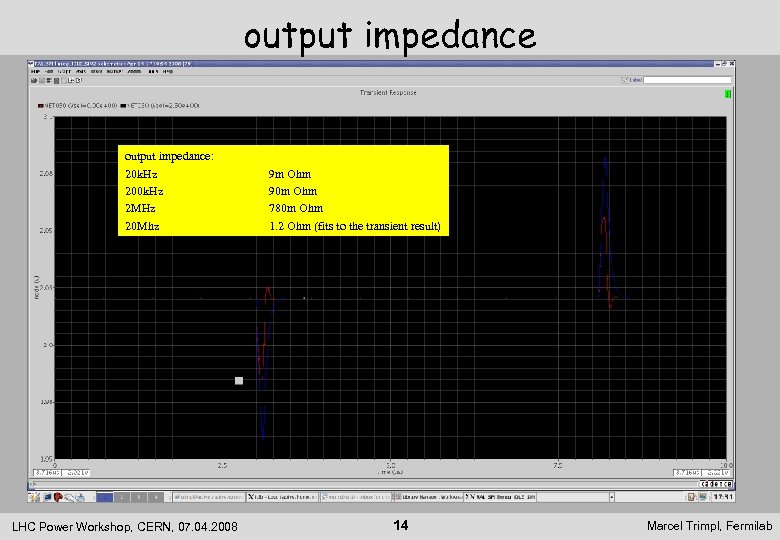Click the tray icon left of the clock
The height and width of the screenshot is (540, 780).
(691, 497)
